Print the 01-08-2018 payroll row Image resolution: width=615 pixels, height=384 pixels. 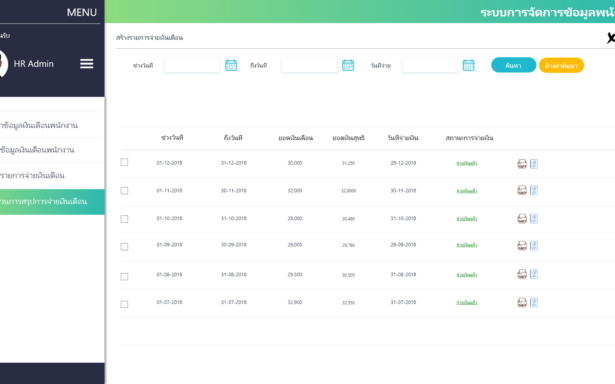pos(522,274)
